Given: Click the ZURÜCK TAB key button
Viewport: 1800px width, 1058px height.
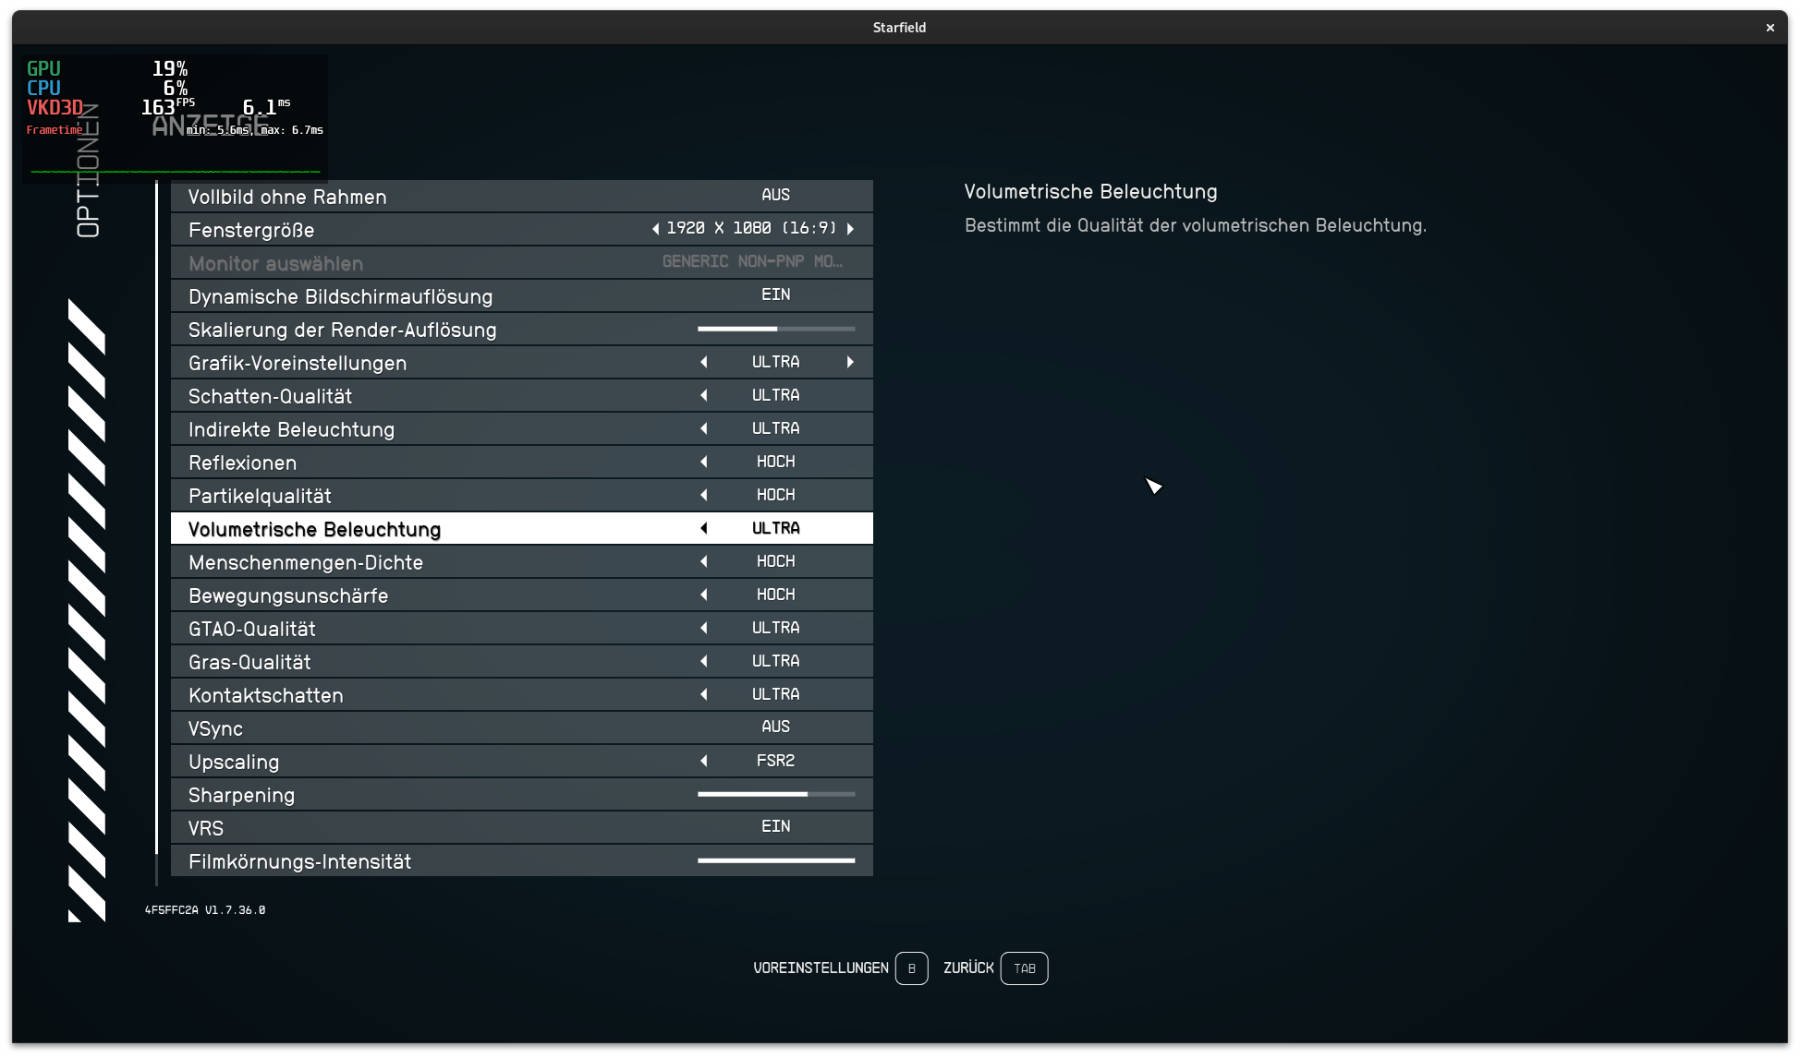Looking at the screenshot, I should (1024, 968).
